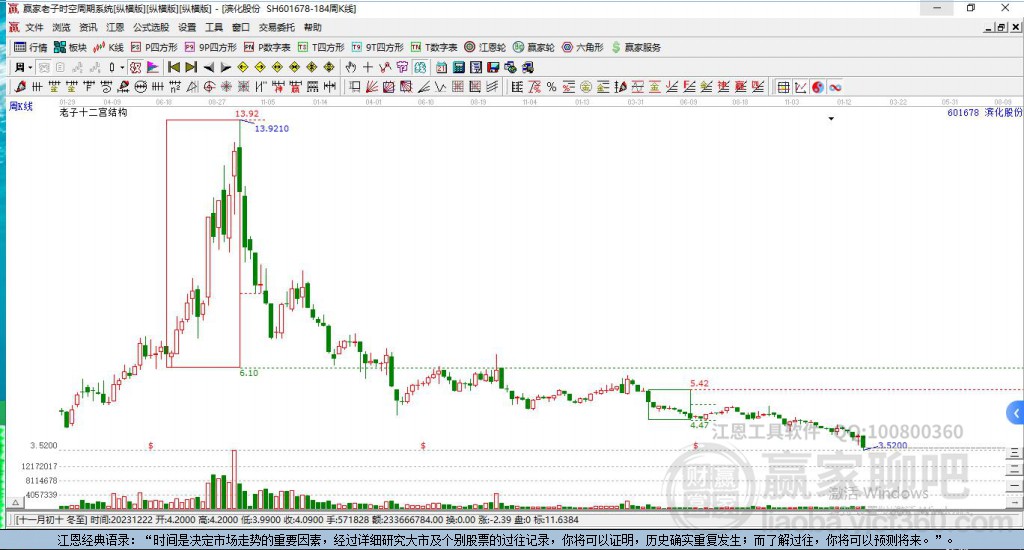Click the red fan-lines angle tool
Image resolution: width=1024 pixels, height=550 pixels.
coord(372,87)
